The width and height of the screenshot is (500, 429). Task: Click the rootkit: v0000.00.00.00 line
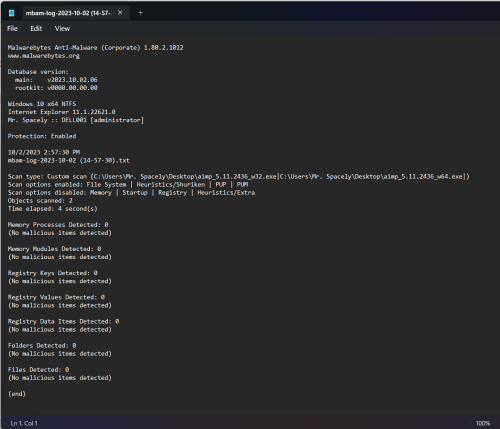pyautogui.click(x=56, y=88)
